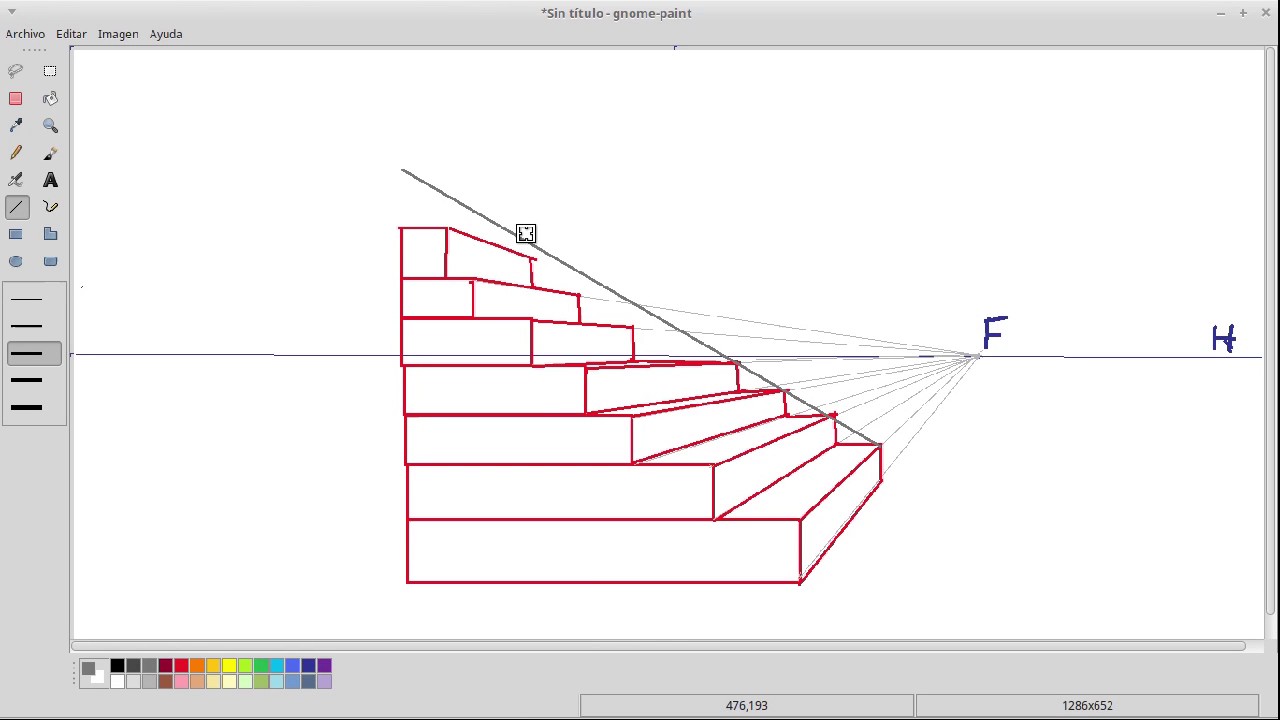Choose the dark gray swatch in top row
The image size is (1280, 720).
(x=133, y=665)
